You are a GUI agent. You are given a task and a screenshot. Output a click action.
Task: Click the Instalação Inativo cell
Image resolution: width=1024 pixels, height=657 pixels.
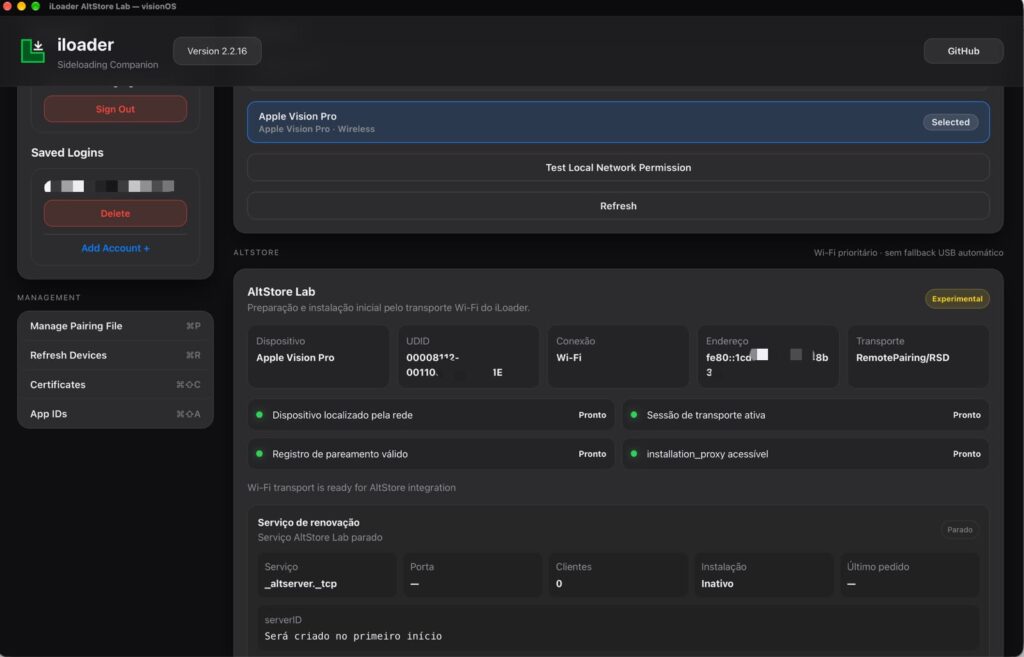tap(763, 575)
